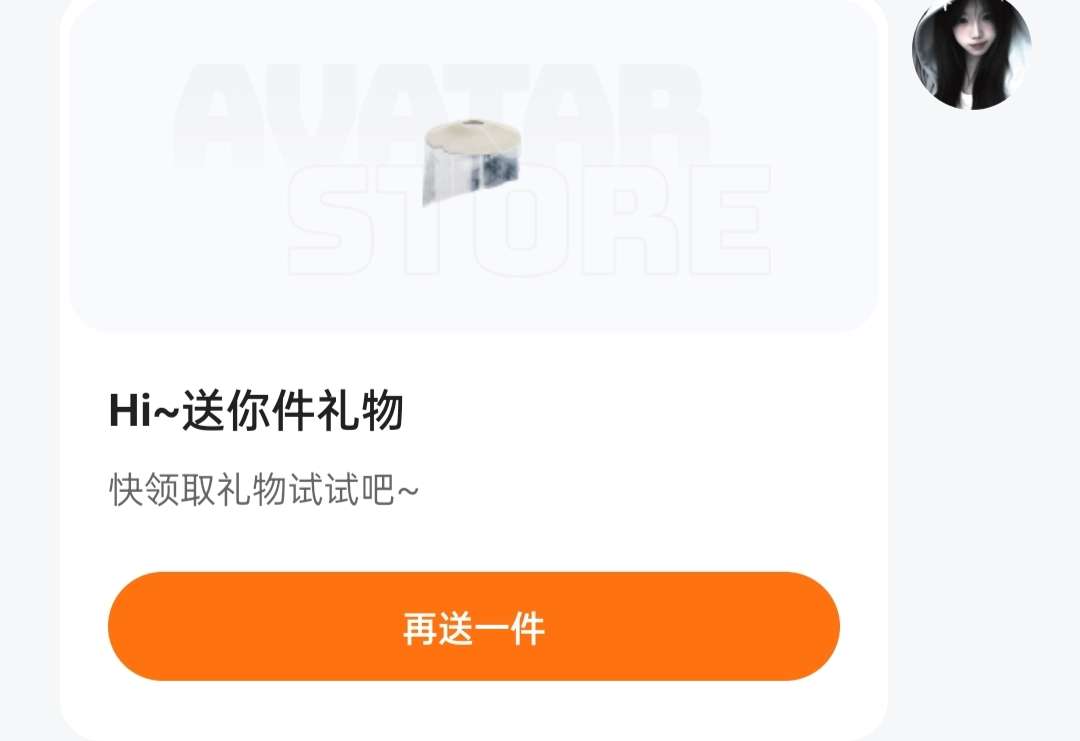The image size is (1080, 741).
Task: Tap the gifted hat item image
Action: point(471,161)
